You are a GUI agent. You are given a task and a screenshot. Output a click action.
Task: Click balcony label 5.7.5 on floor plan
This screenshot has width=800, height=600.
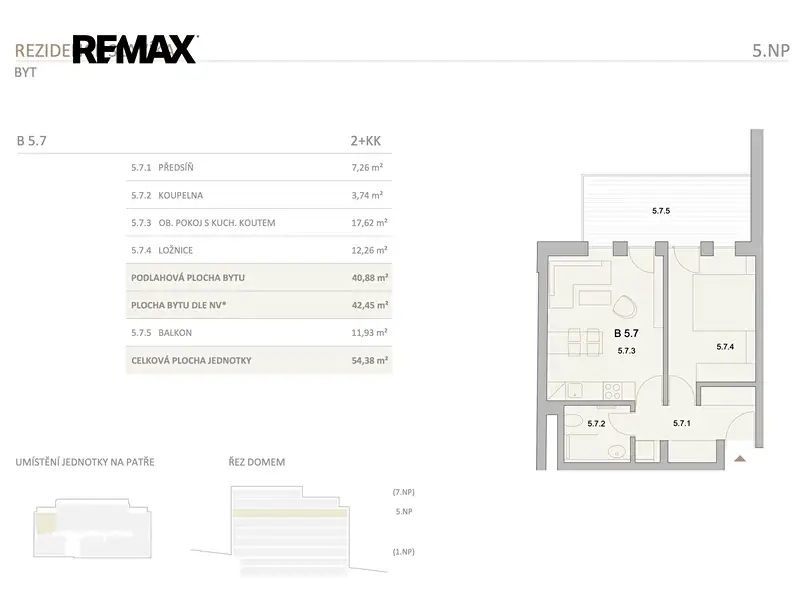pos(661,211)
